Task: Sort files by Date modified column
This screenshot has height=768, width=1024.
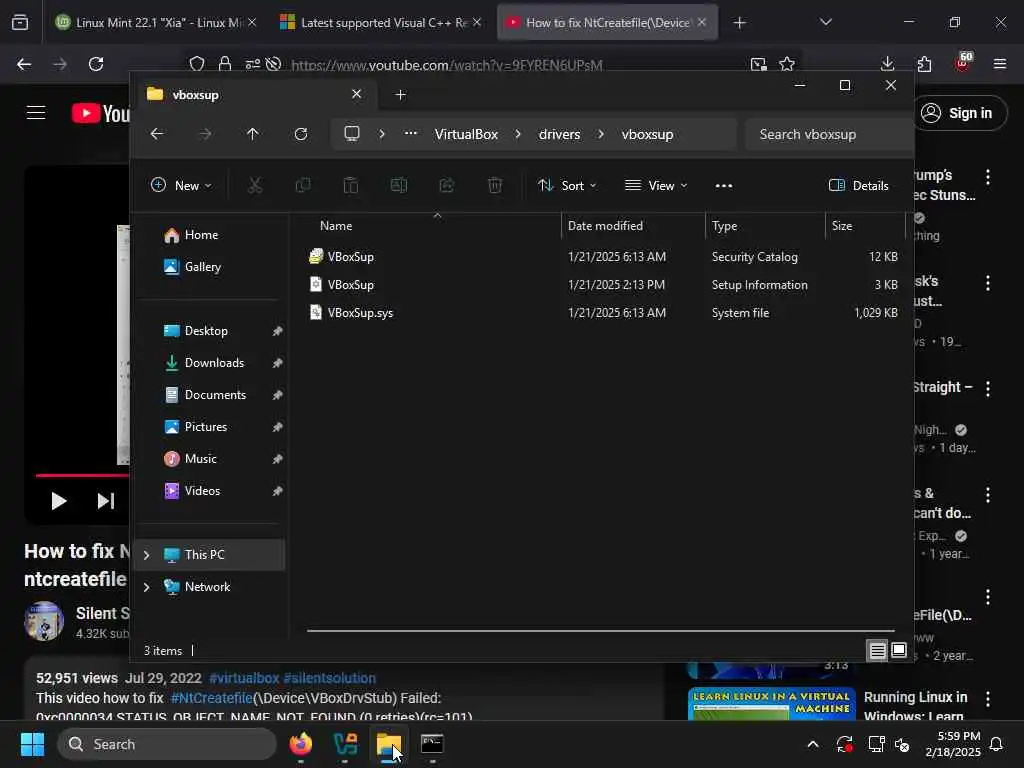Action: [x=633, y=226]
